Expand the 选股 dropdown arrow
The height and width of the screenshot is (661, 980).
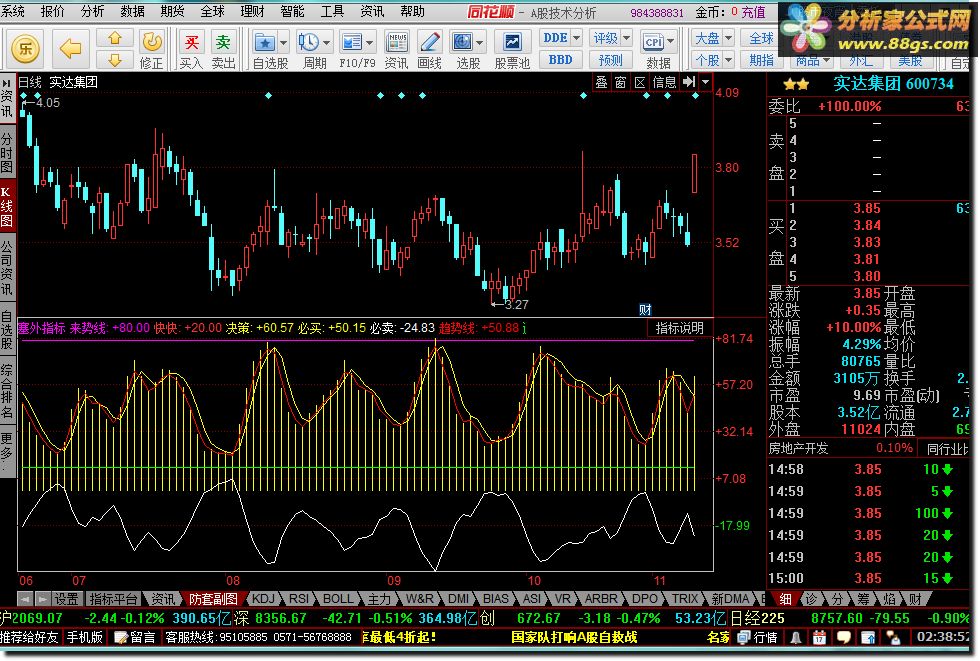479,43
